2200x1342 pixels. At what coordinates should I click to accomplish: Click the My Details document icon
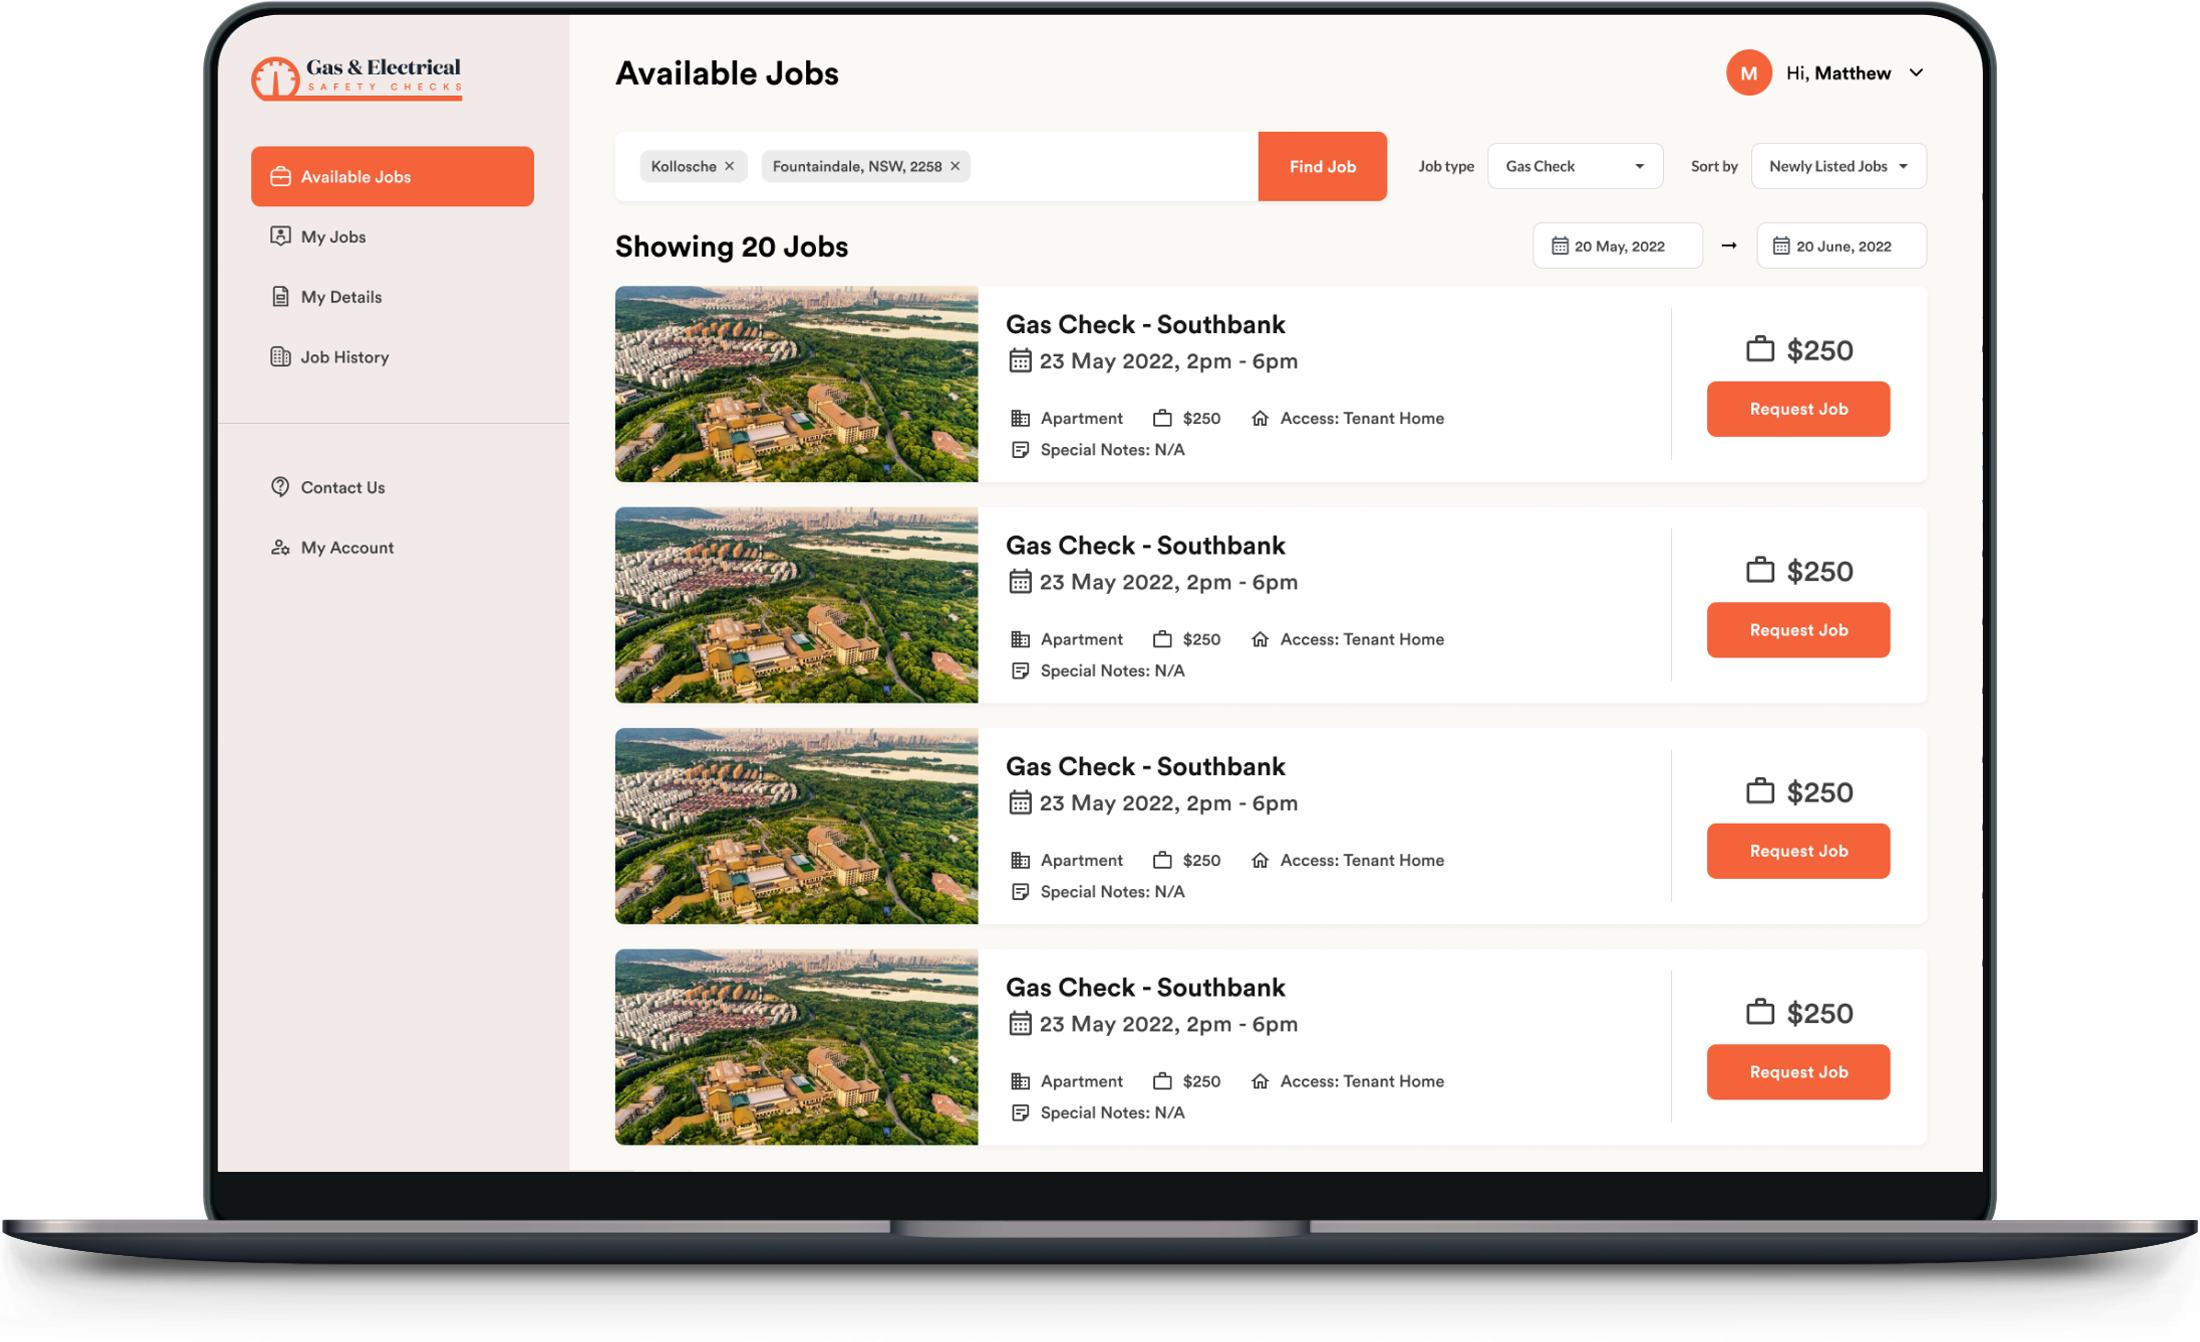point(280,296)
